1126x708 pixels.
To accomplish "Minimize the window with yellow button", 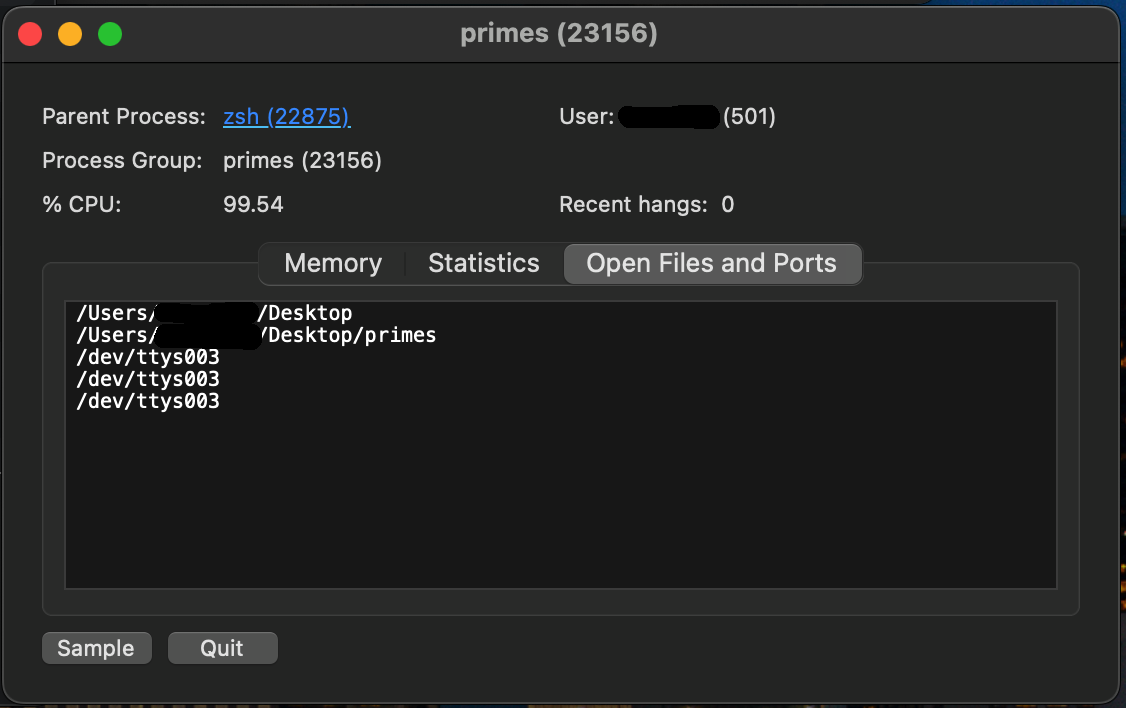I will tap(70, 34).
